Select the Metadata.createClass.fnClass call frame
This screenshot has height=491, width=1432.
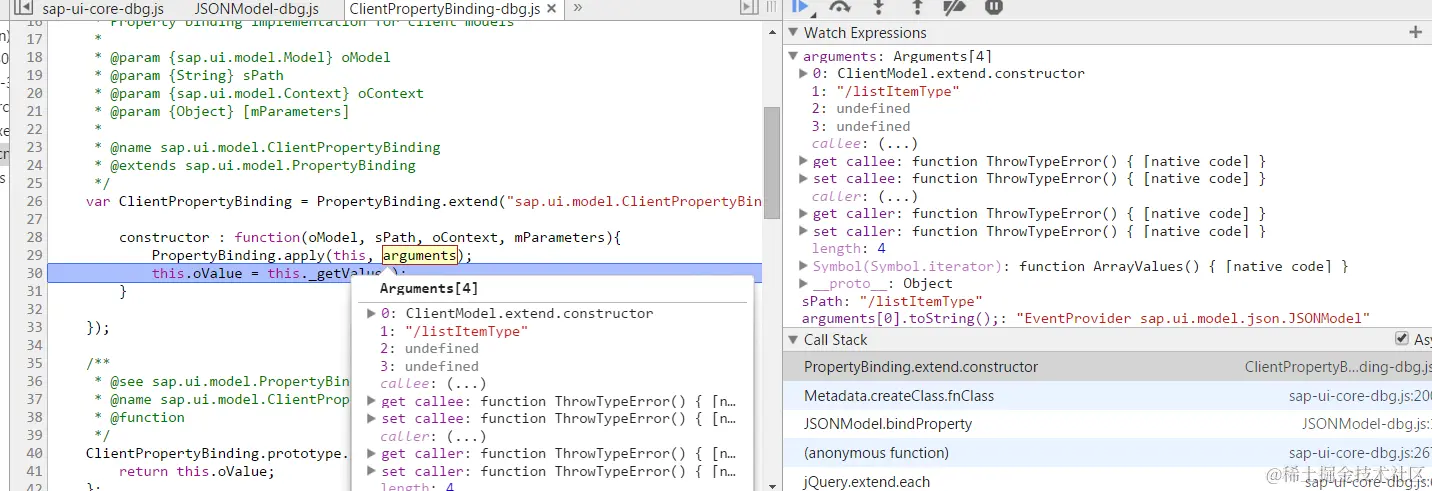1108,396
